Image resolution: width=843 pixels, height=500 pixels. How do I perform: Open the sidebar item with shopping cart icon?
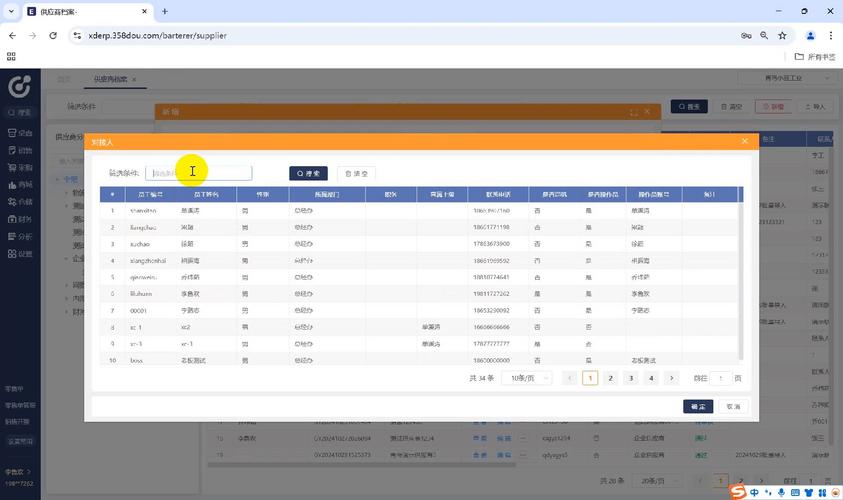pyautogui.click(x=20, y=167)
